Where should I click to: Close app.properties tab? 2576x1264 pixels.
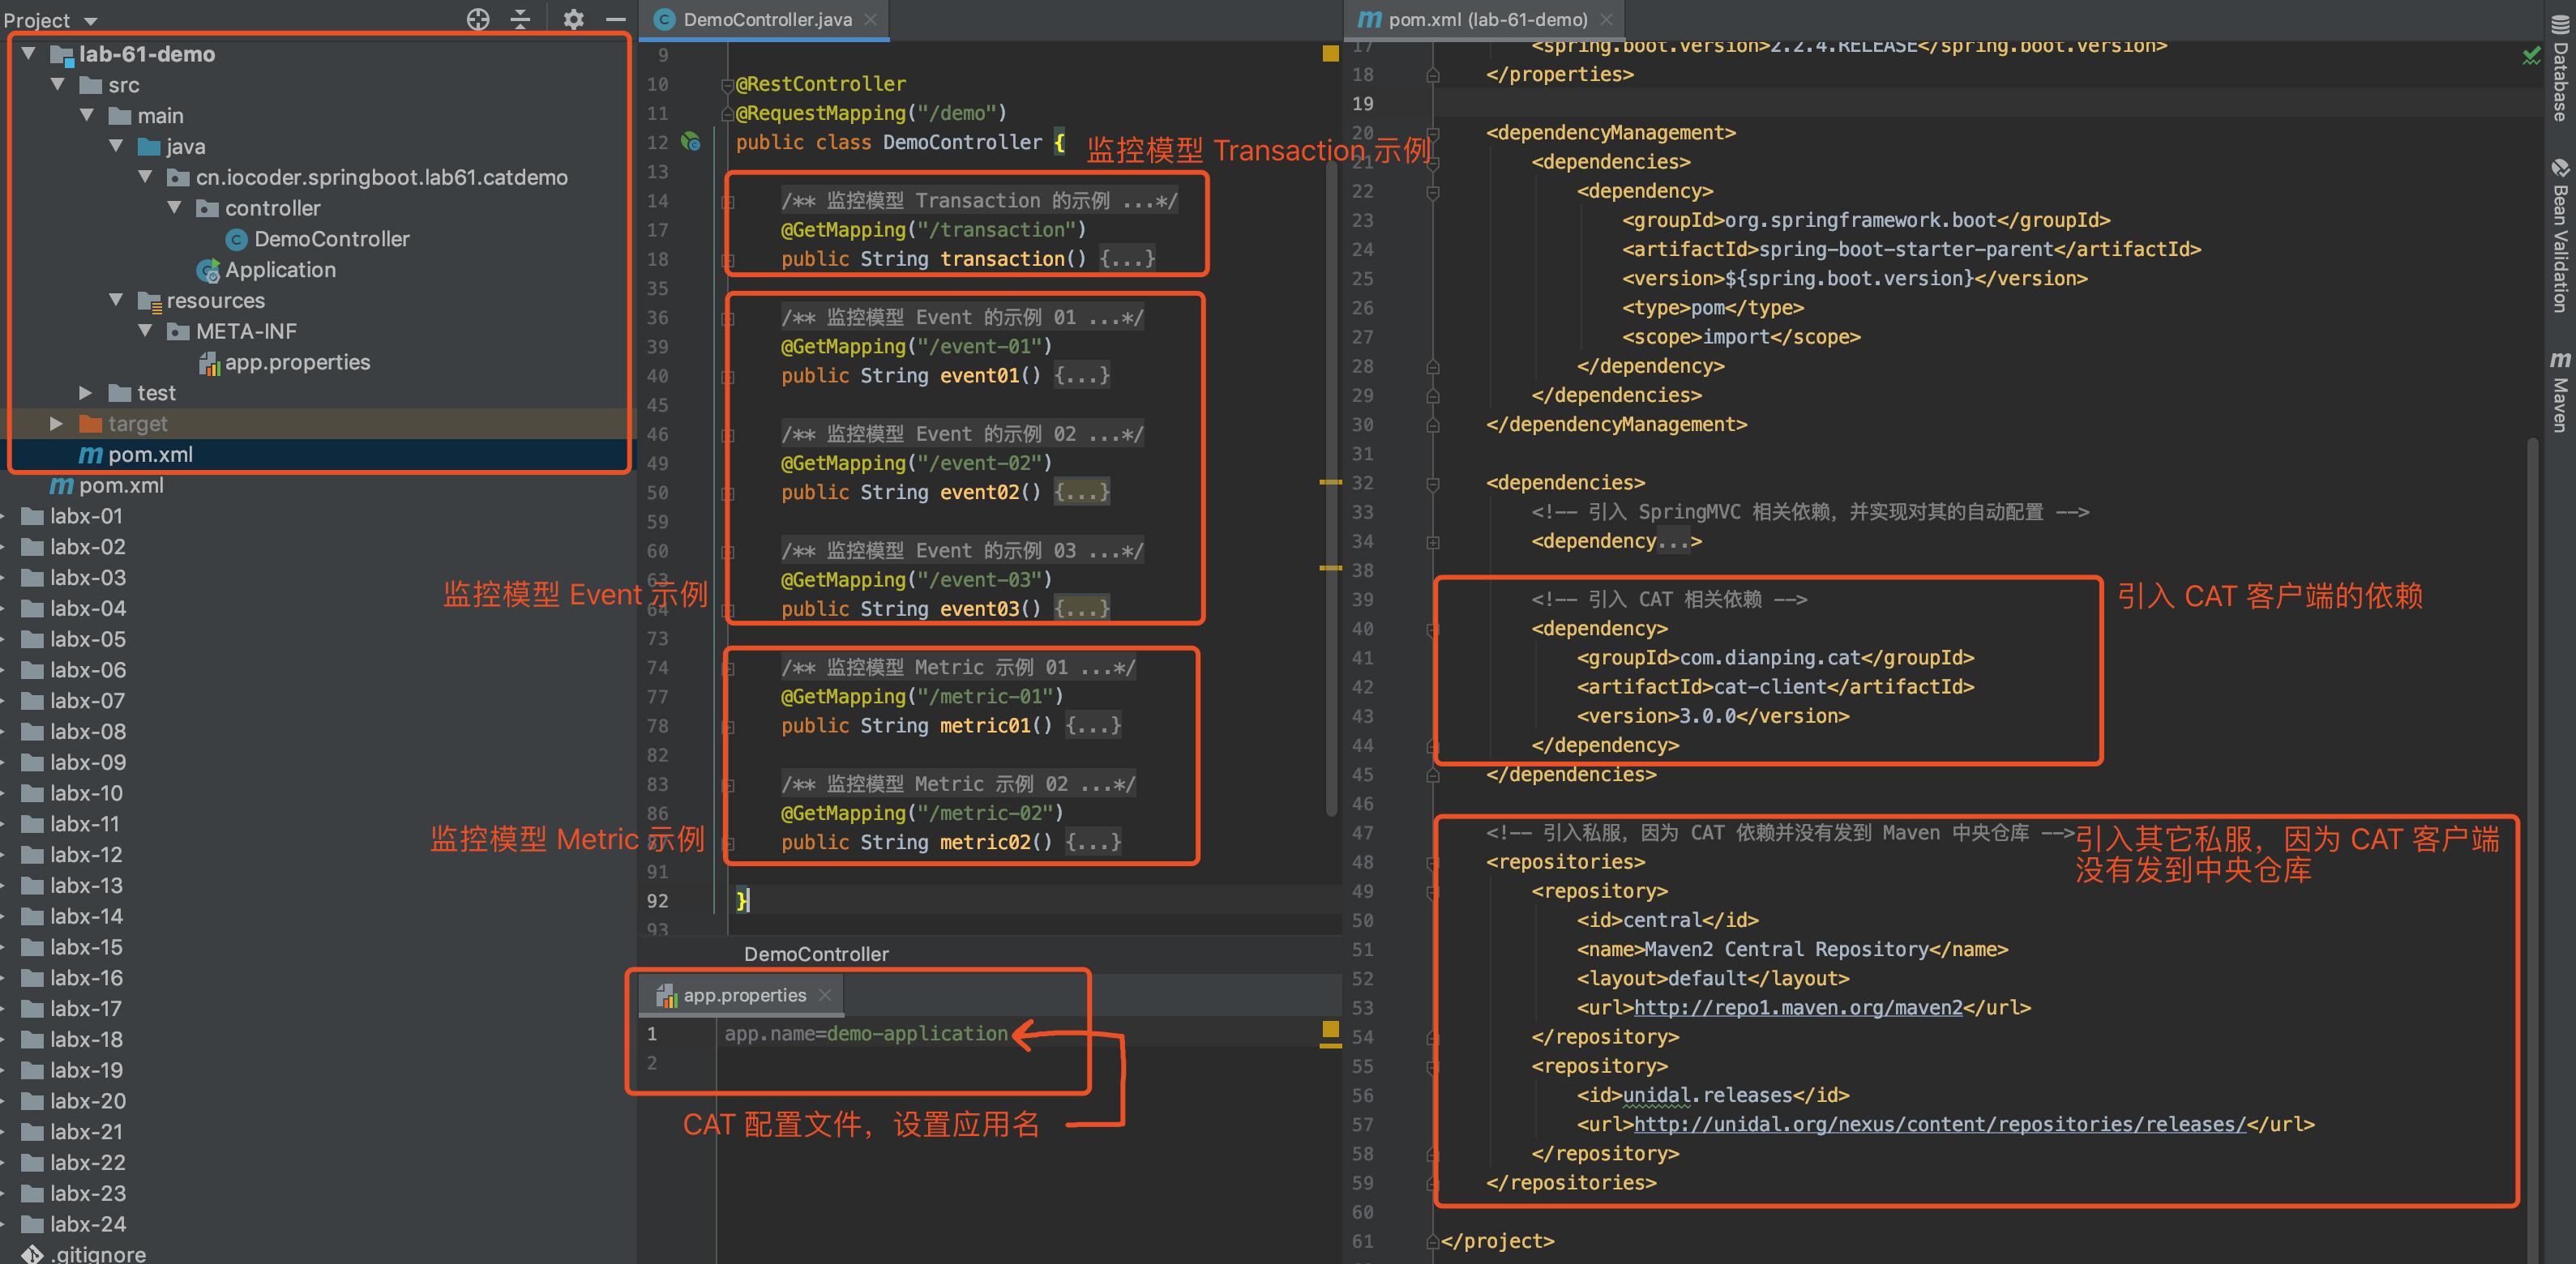point(825,995)
